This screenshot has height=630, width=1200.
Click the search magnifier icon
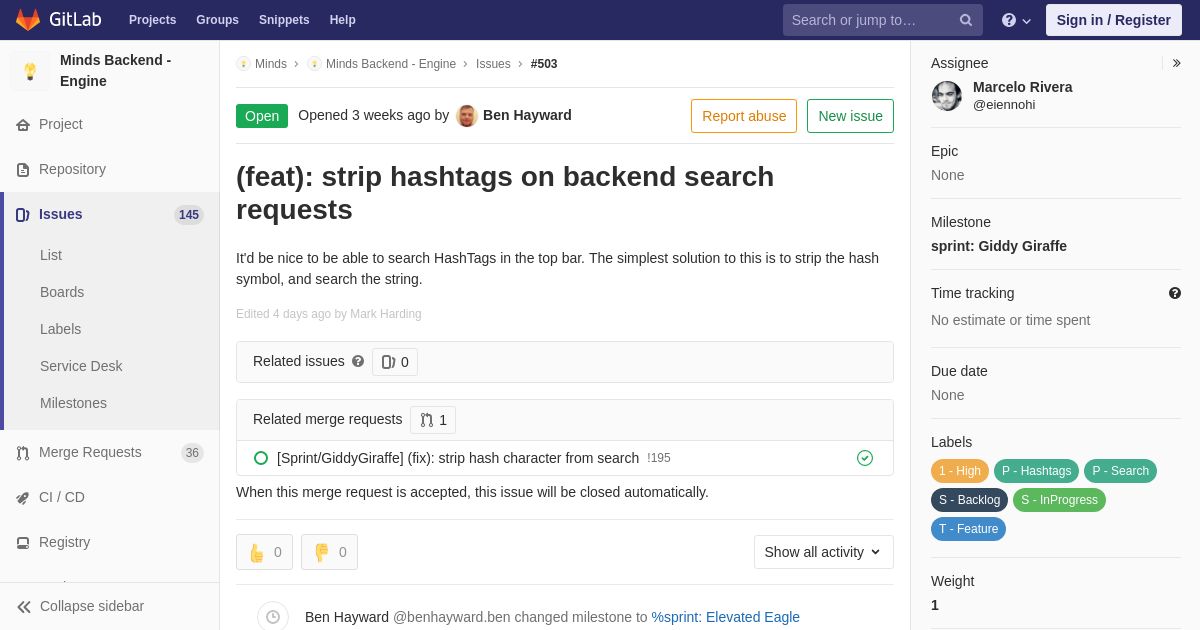pyautogui.click(x=966, y=20)
